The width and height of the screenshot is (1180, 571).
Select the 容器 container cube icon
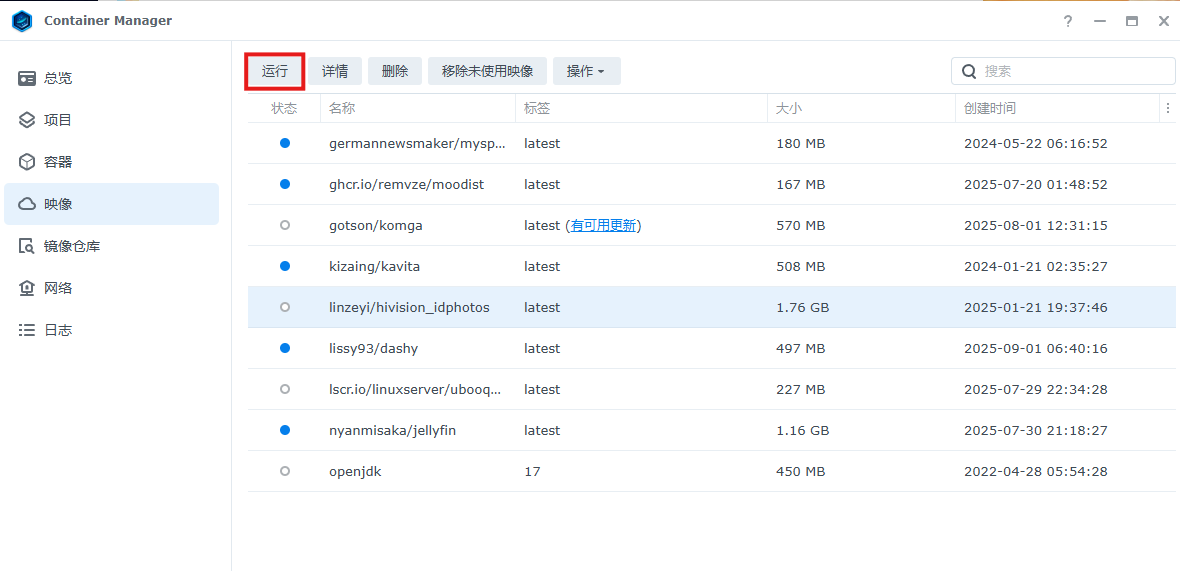pos(27,162)
